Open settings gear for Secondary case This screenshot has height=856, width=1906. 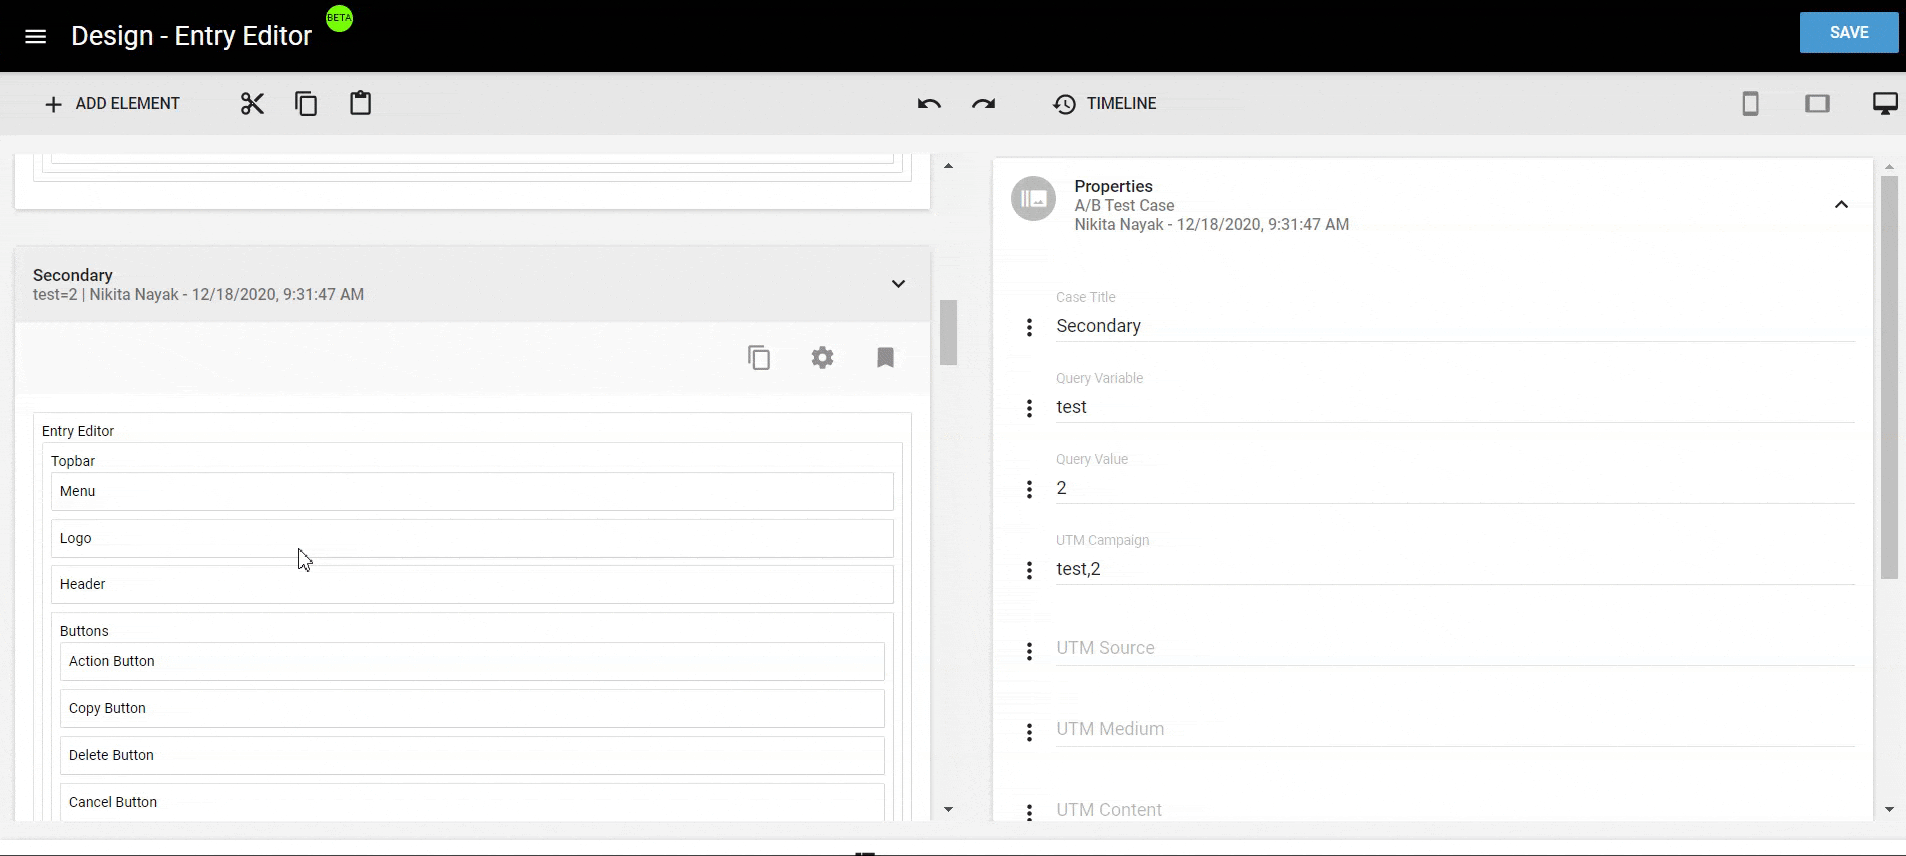822,358
